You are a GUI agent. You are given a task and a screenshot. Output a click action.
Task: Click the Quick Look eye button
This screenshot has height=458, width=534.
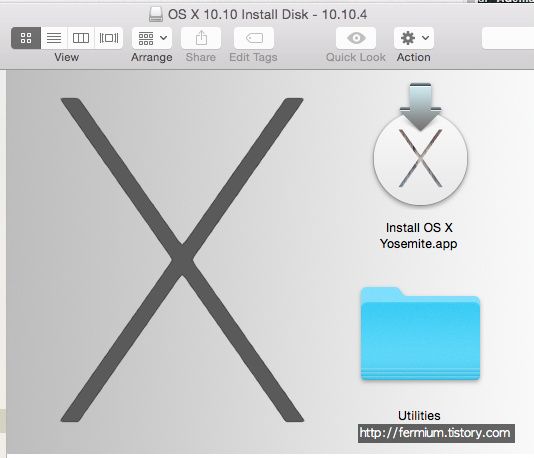click(356, 38)
